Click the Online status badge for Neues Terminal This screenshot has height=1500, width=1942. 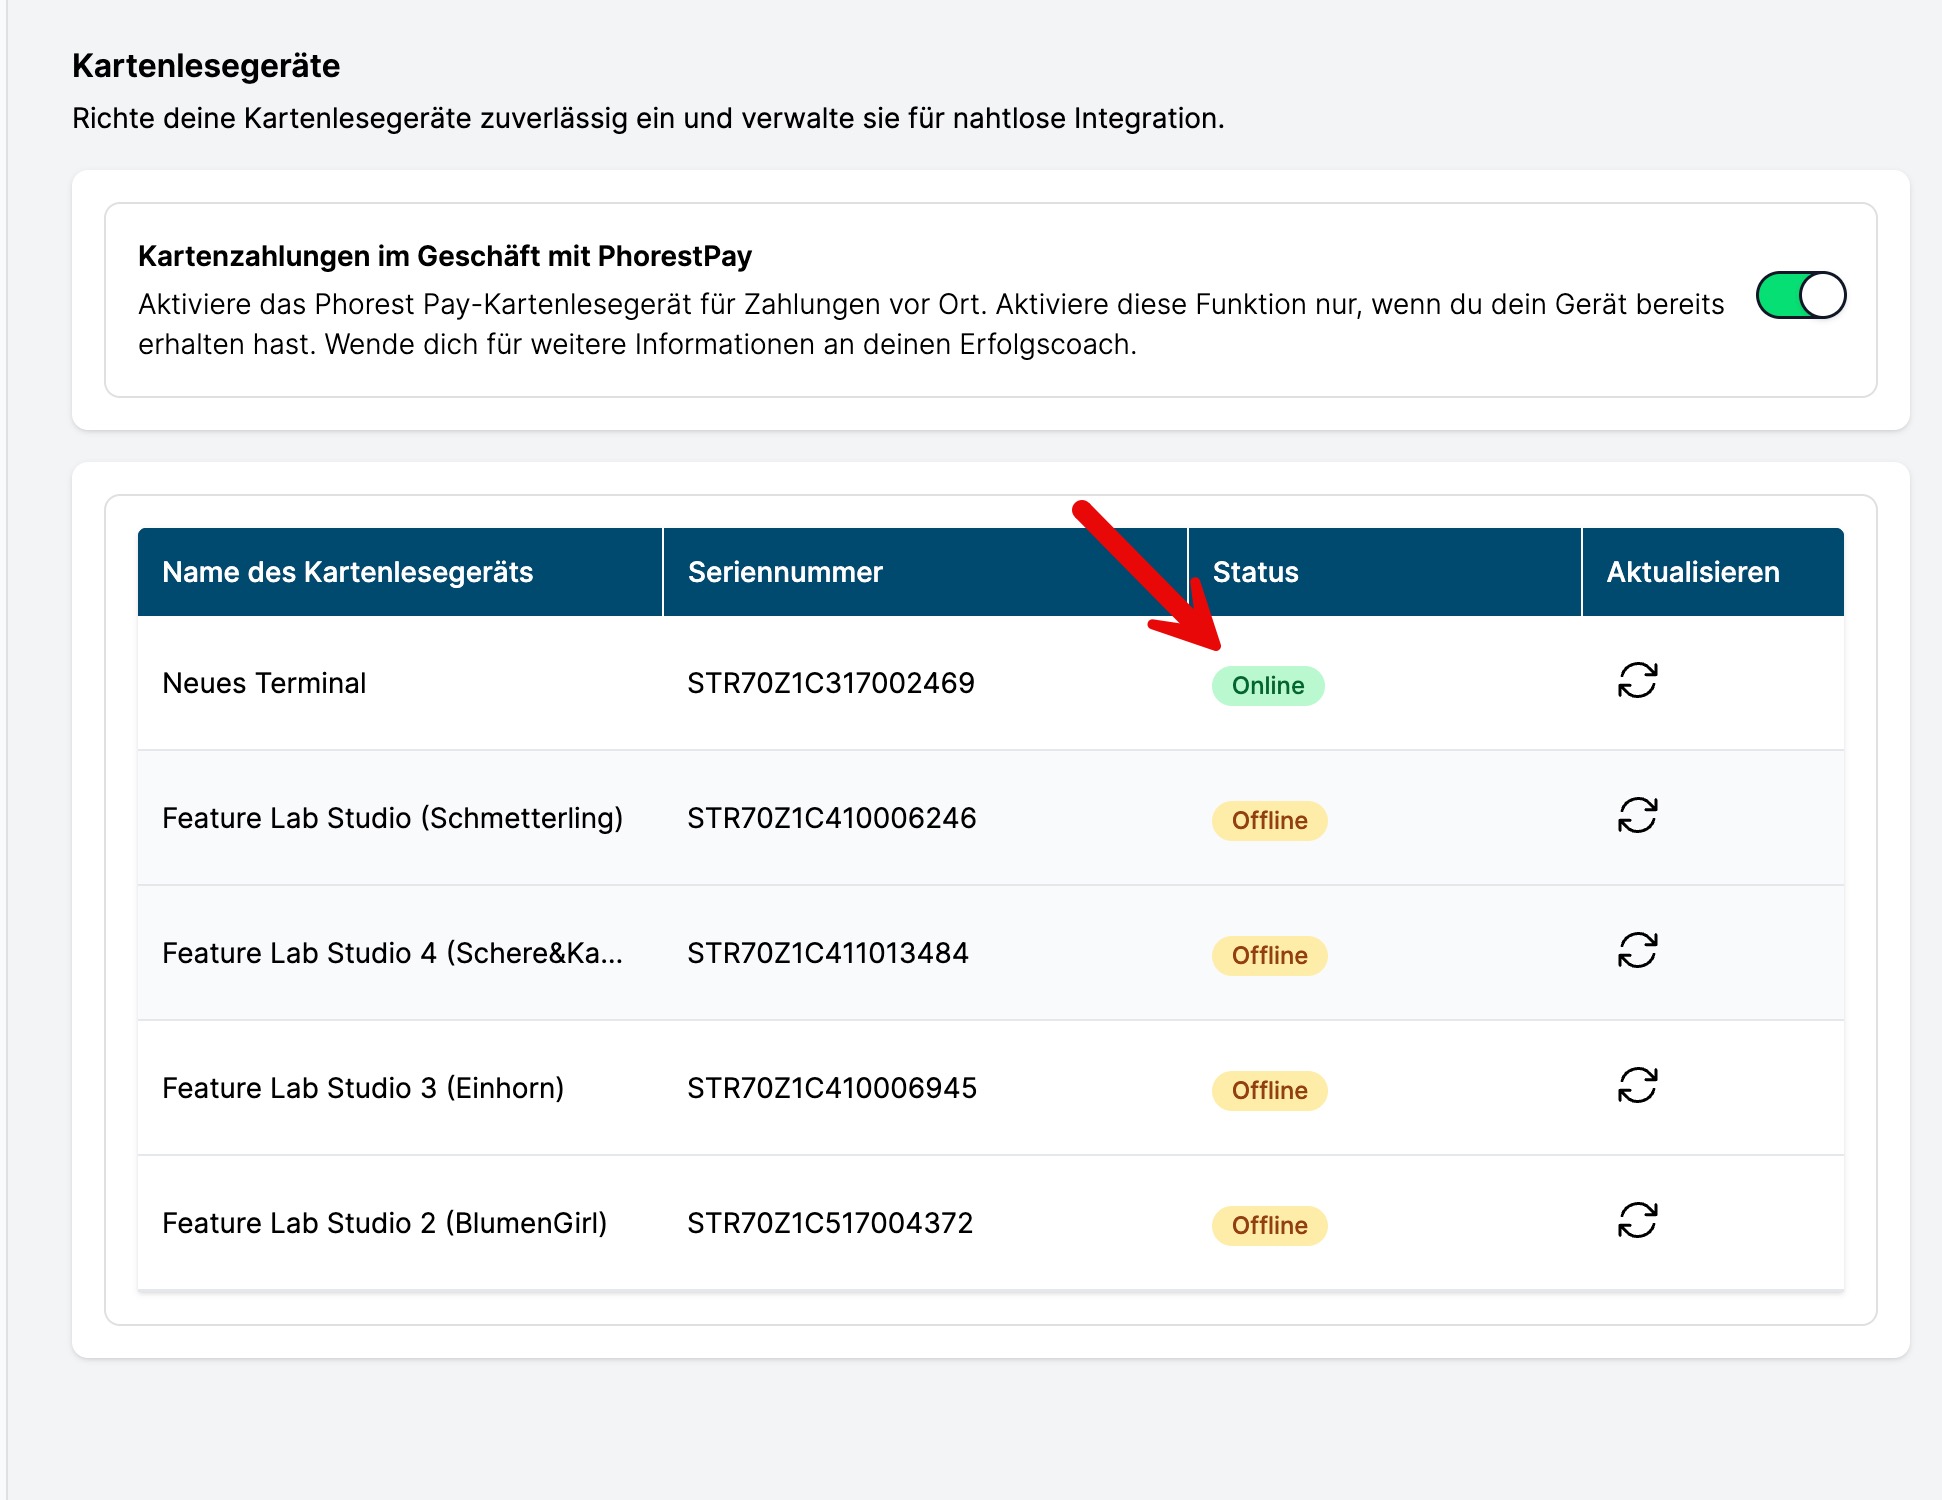pyautogui.click(x=1268, y=686)
